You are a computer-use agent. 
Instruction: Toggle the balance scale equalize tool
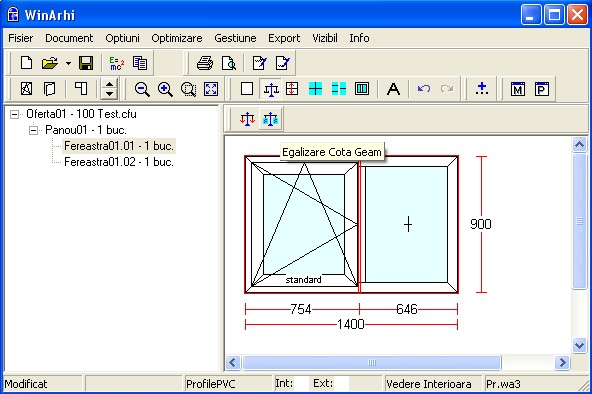tap(271, 89)
